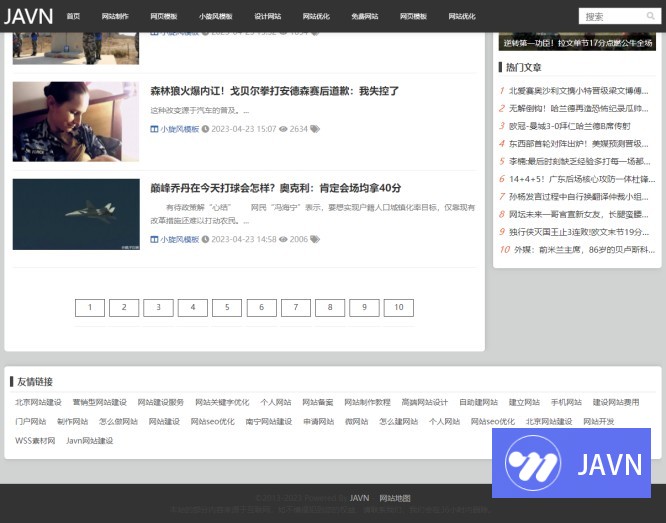The height and width of the screenshot is (523, 666).
Task: Open the 设计网站 navigation item
Action: 268,16
